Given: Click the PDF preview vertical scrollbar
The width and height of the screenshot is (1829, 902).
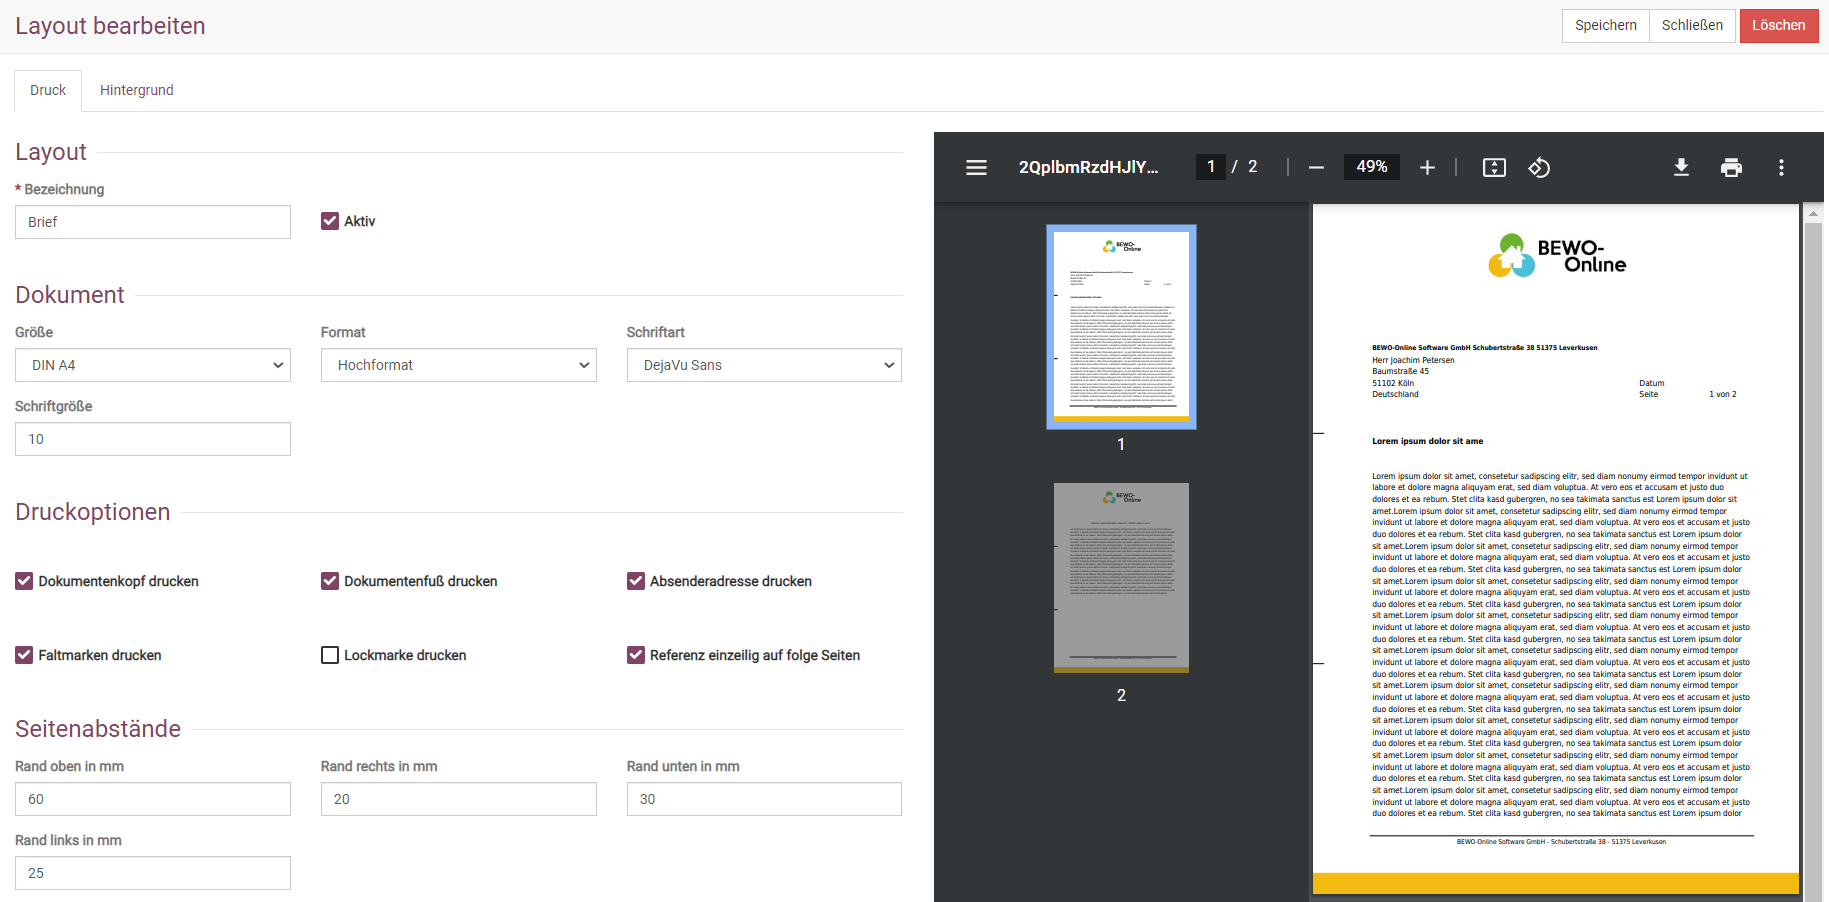Looking at the screenshot, I should tap(1813, 550).
